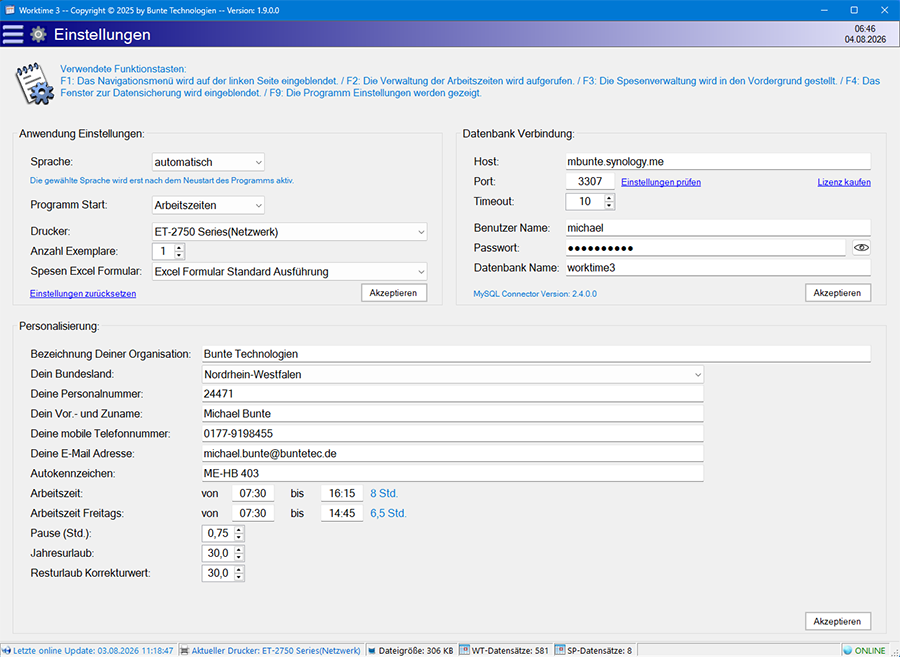Click the Deine mobile Telefonnummer field

click(x=452, y=433)
